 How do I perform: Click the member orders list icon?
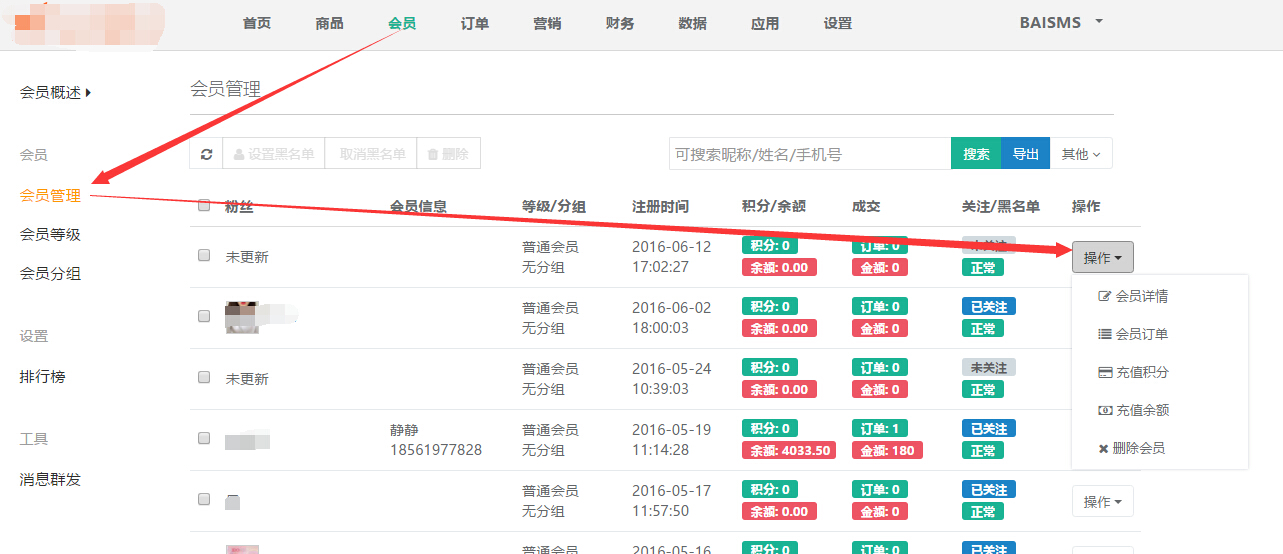click(1105, 335)
